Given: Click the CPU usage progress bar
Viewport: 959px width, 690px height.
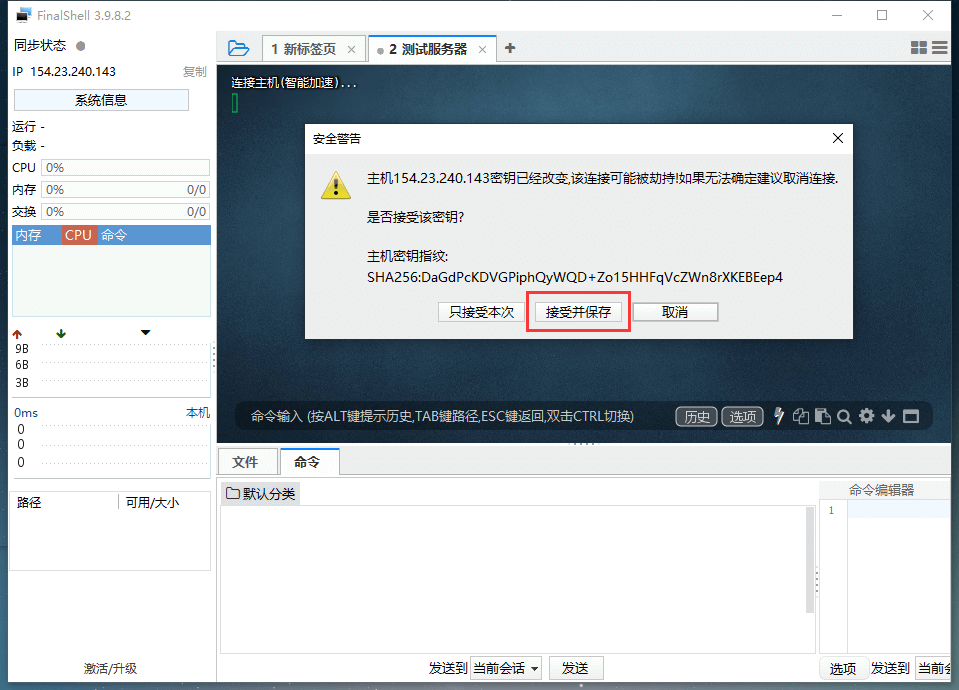Looking at the screenshot, I should coord(124,167).
